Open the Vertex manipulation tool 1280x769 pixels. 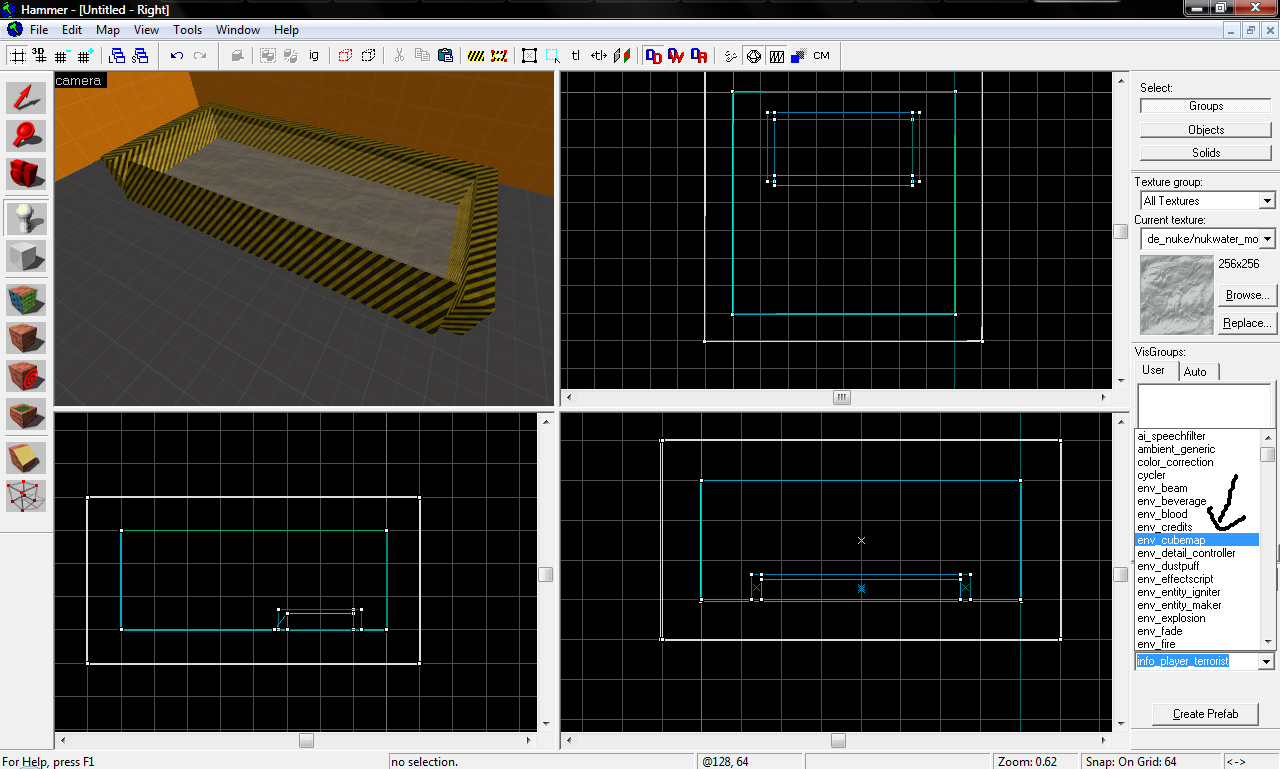[x=27, y=495]
